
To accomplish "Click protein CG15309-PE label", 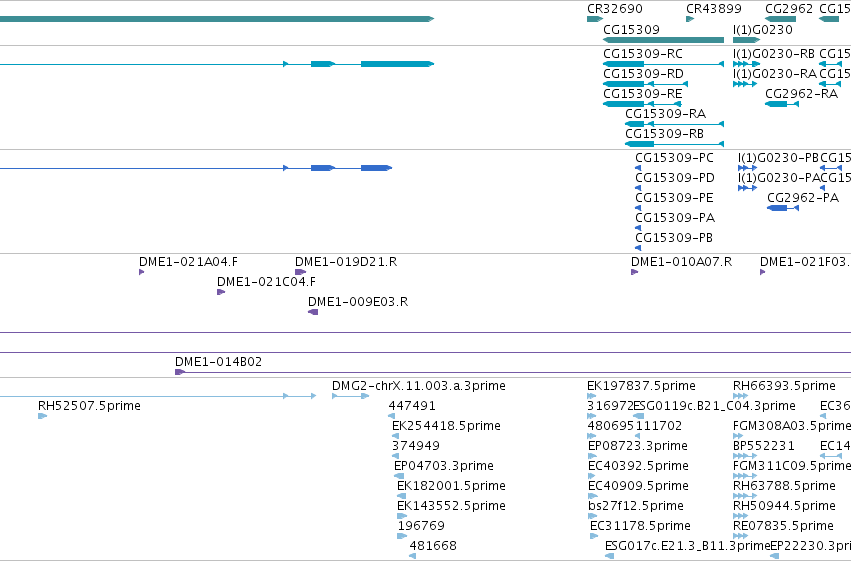I will click(674, 198).
